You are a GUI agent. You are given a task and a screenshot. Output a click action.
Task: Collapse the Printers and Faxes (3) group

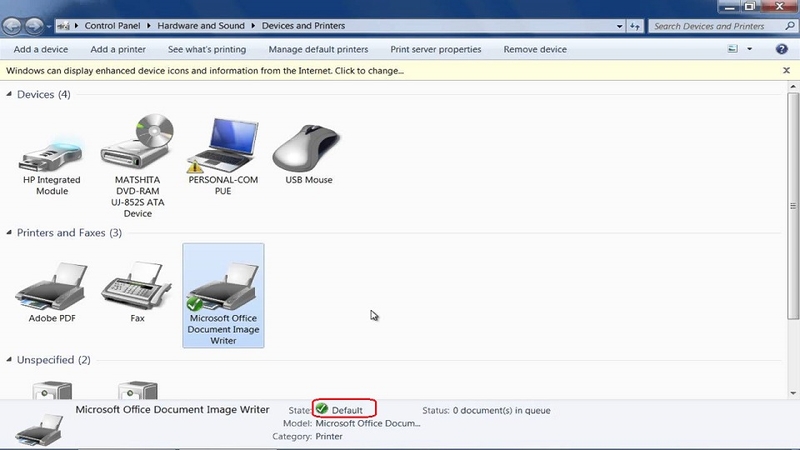(x=9, y=232)
